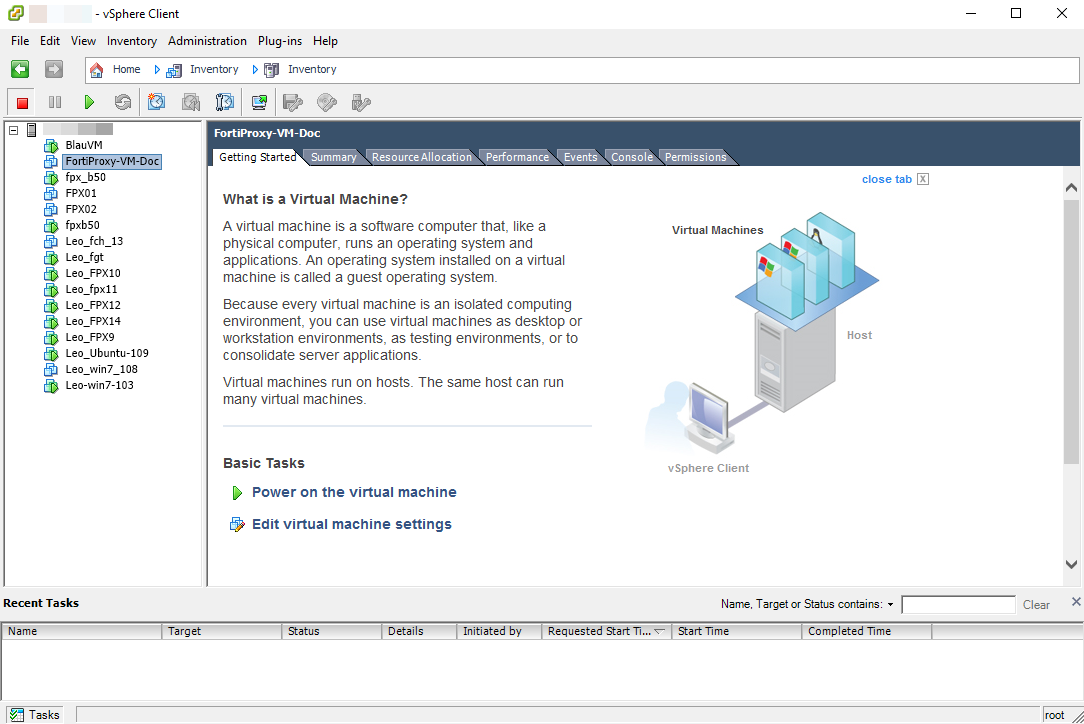The width and height of the screenshot is (1084, 724).
Task: Click the Edit virtual machine settings link
Action: [x=352, y=524]
